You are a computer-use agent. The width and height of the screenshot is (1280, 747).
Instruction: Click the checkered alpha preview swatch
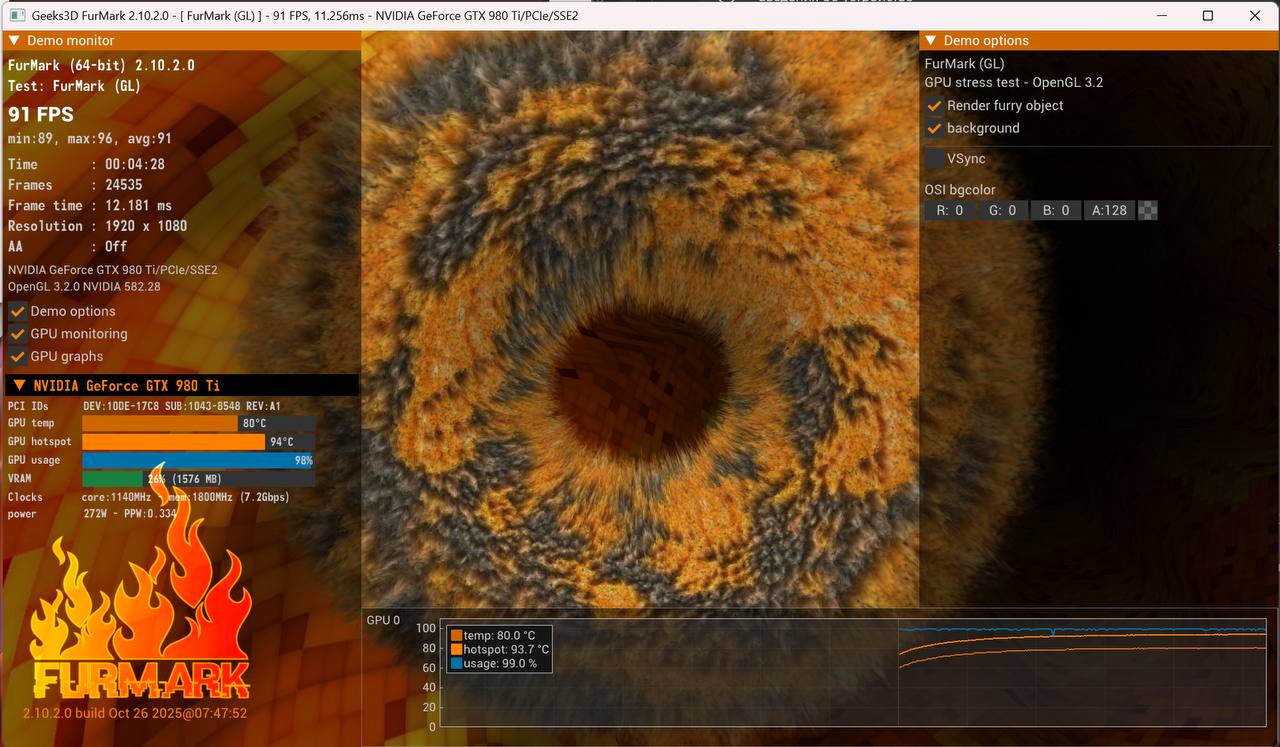[1148, 211]
